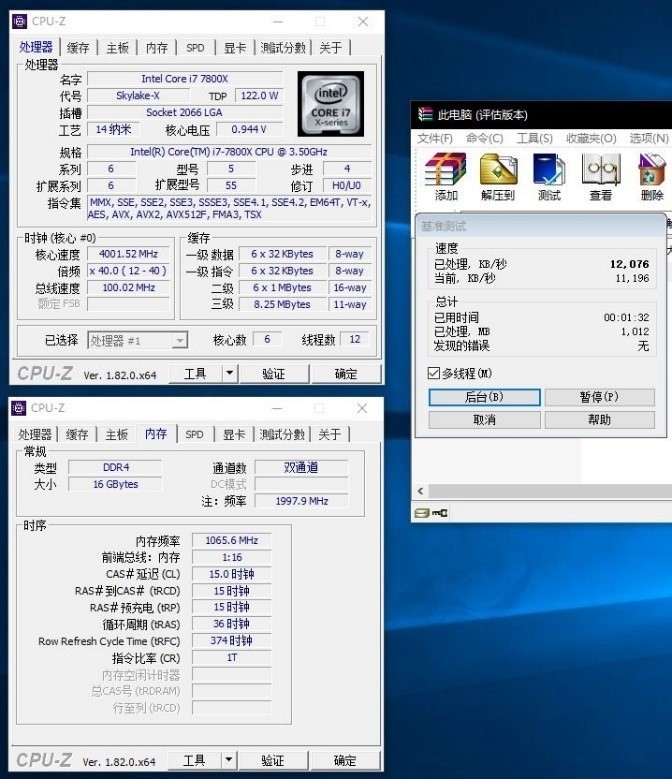The height and width of the screenshot is (779, 672).
Task: Open 主板 tab in bottom CPU-Z
Action: click(x=116, y=434)
